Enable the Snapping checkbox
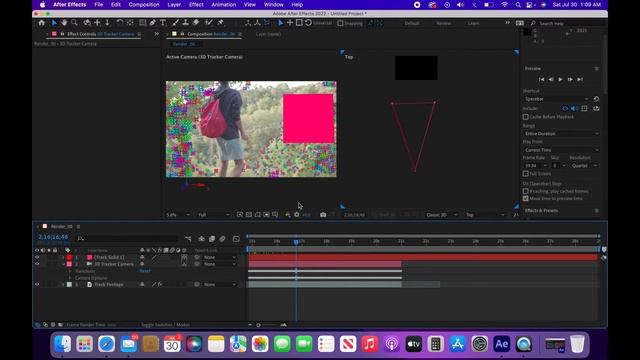The image size is (640, 360). [x=340, y=23]
